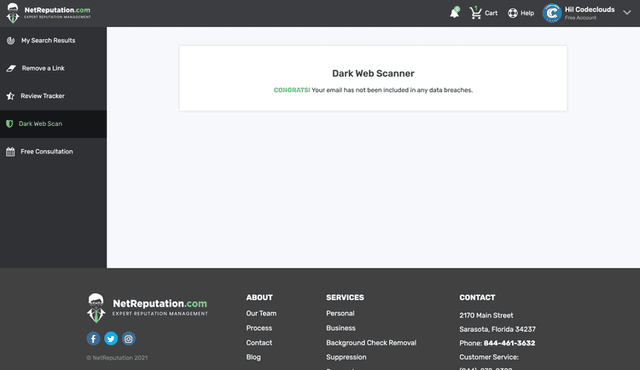Open Background Check Removal link

coord(371,343)
